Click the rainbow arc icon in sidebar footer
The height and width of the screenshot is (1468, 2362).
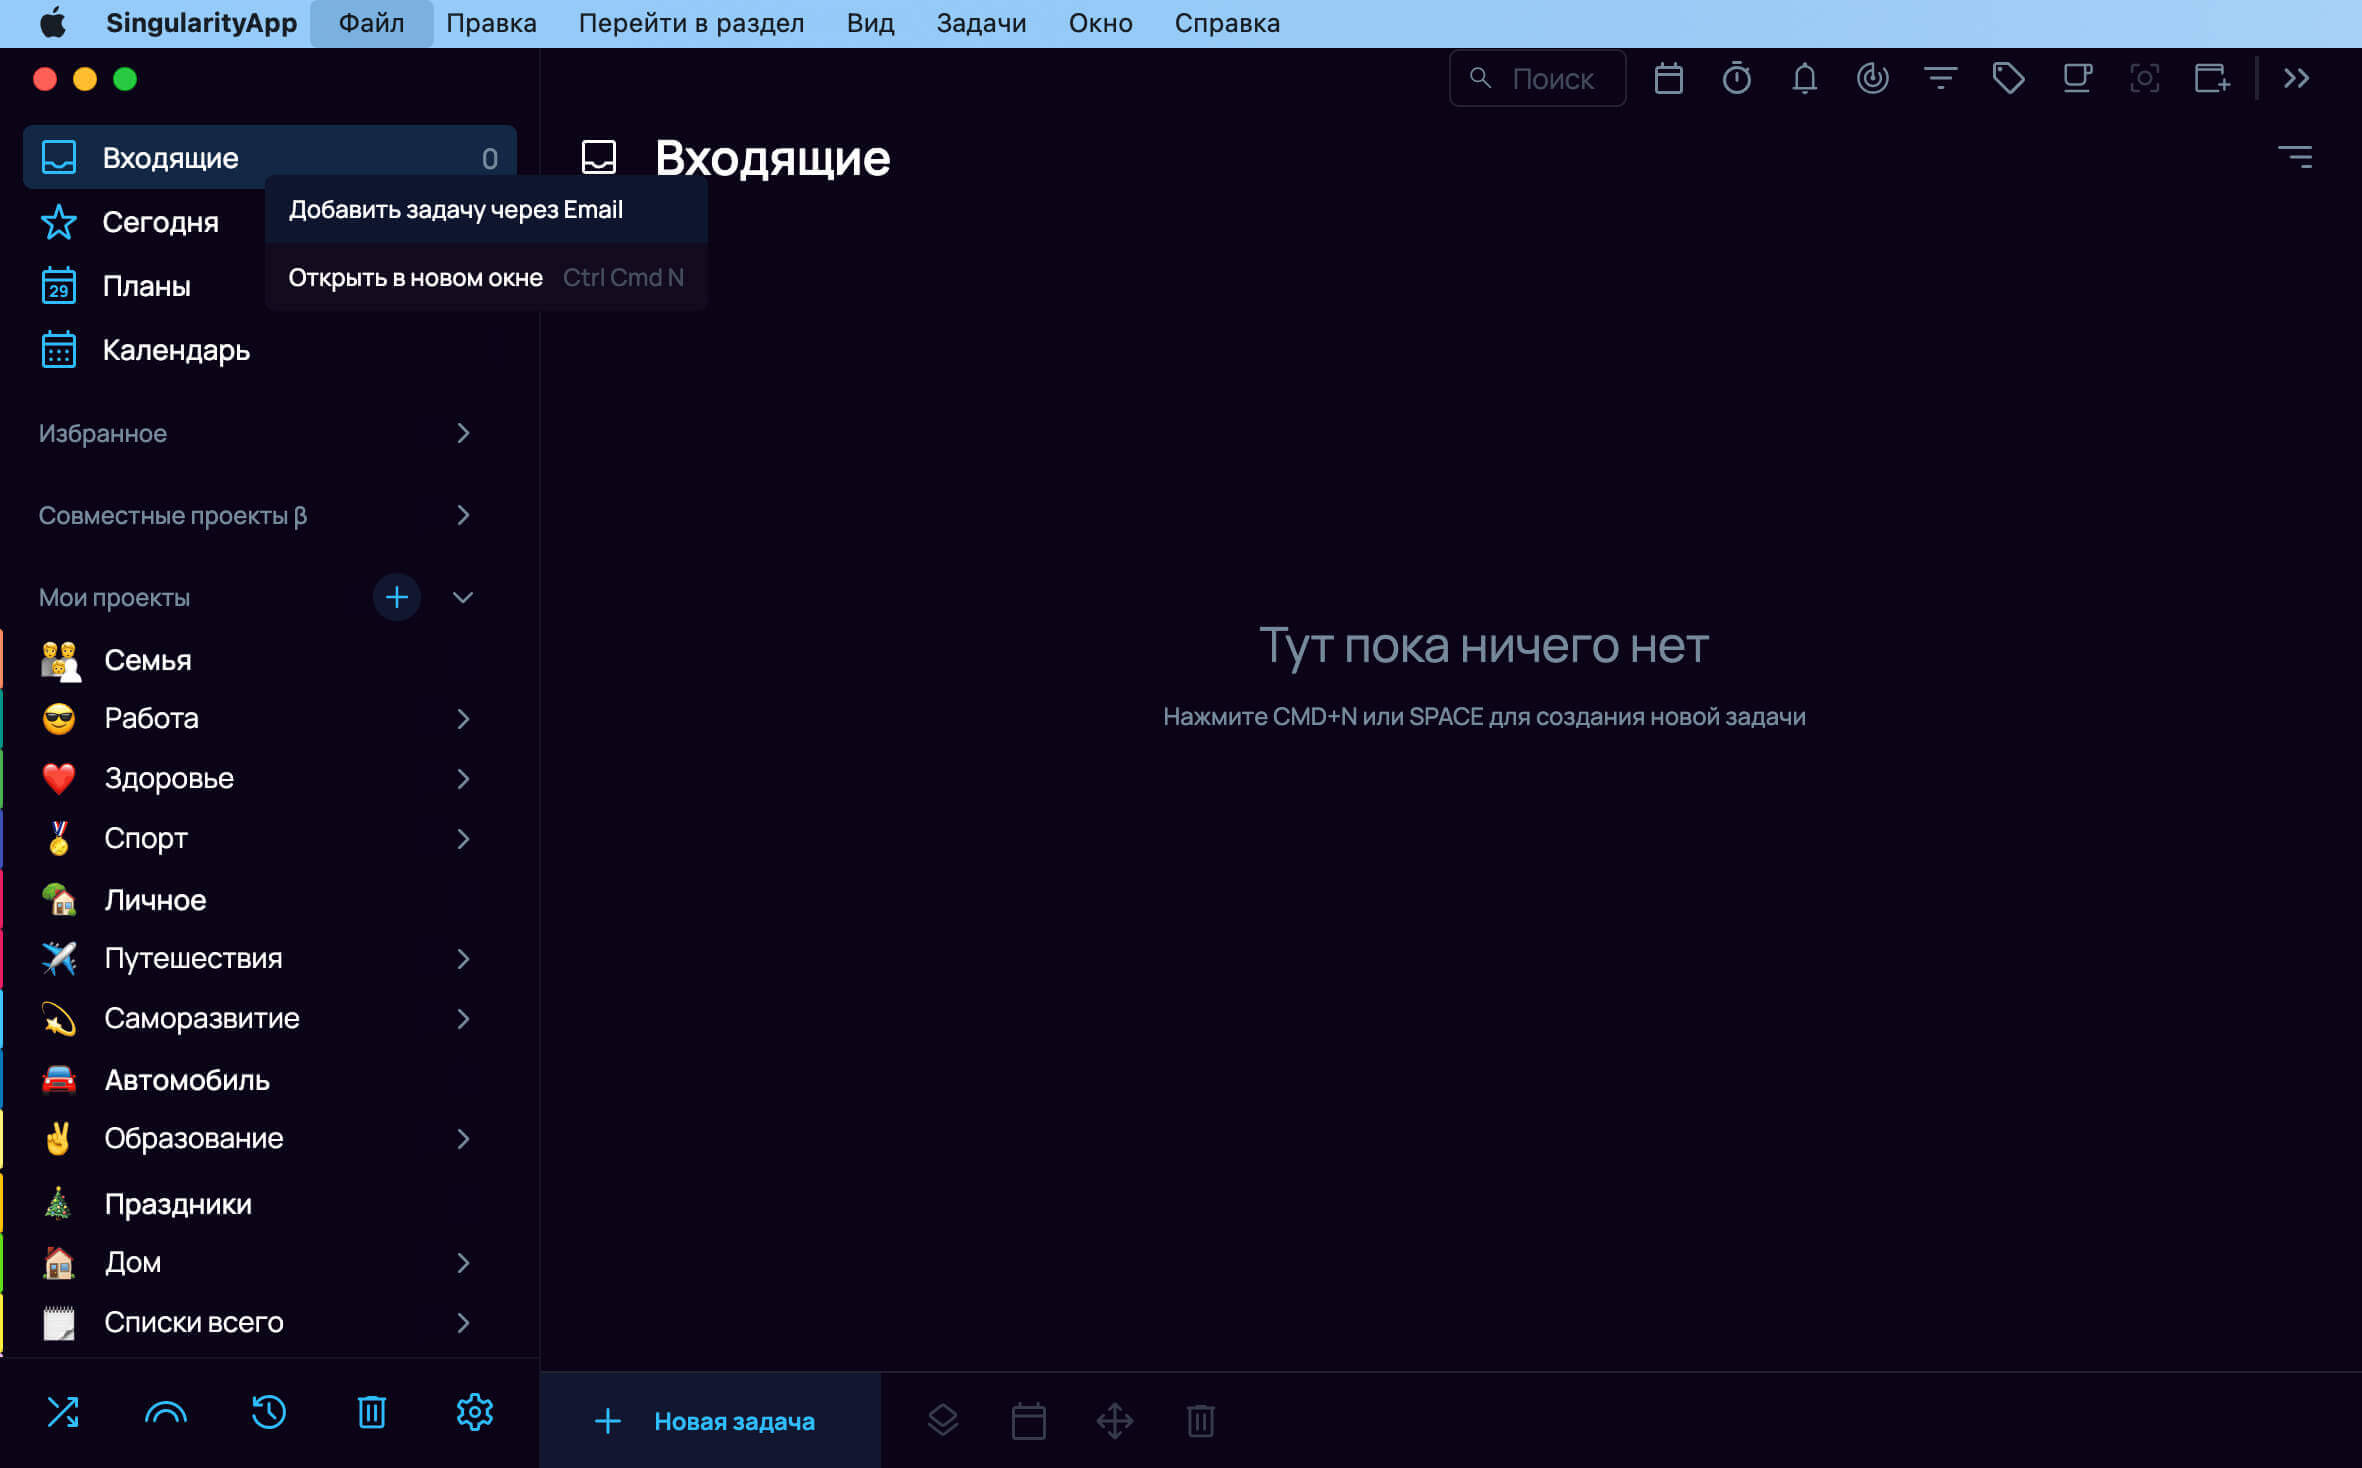tap(165, 1412)
